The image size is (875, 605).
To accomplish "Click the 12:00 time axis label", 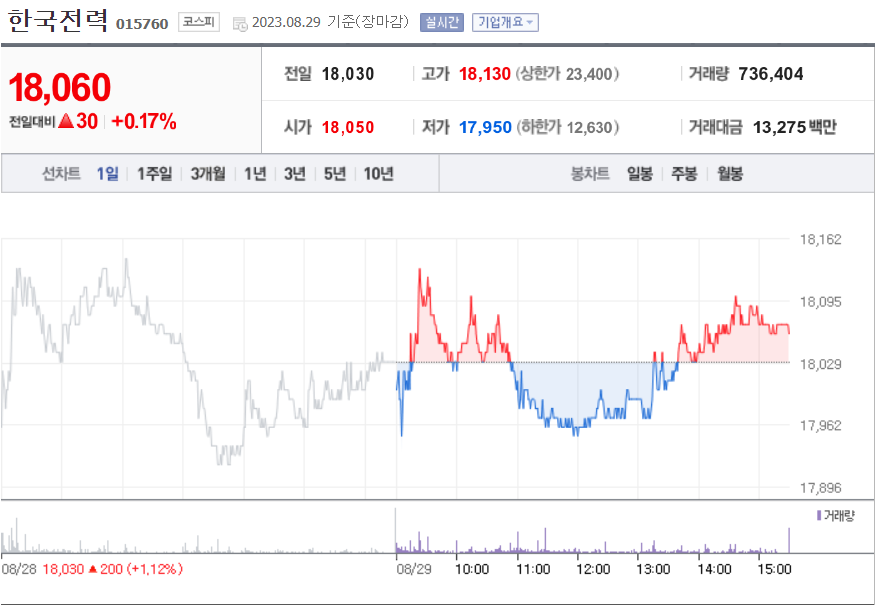I will point(593,569).
